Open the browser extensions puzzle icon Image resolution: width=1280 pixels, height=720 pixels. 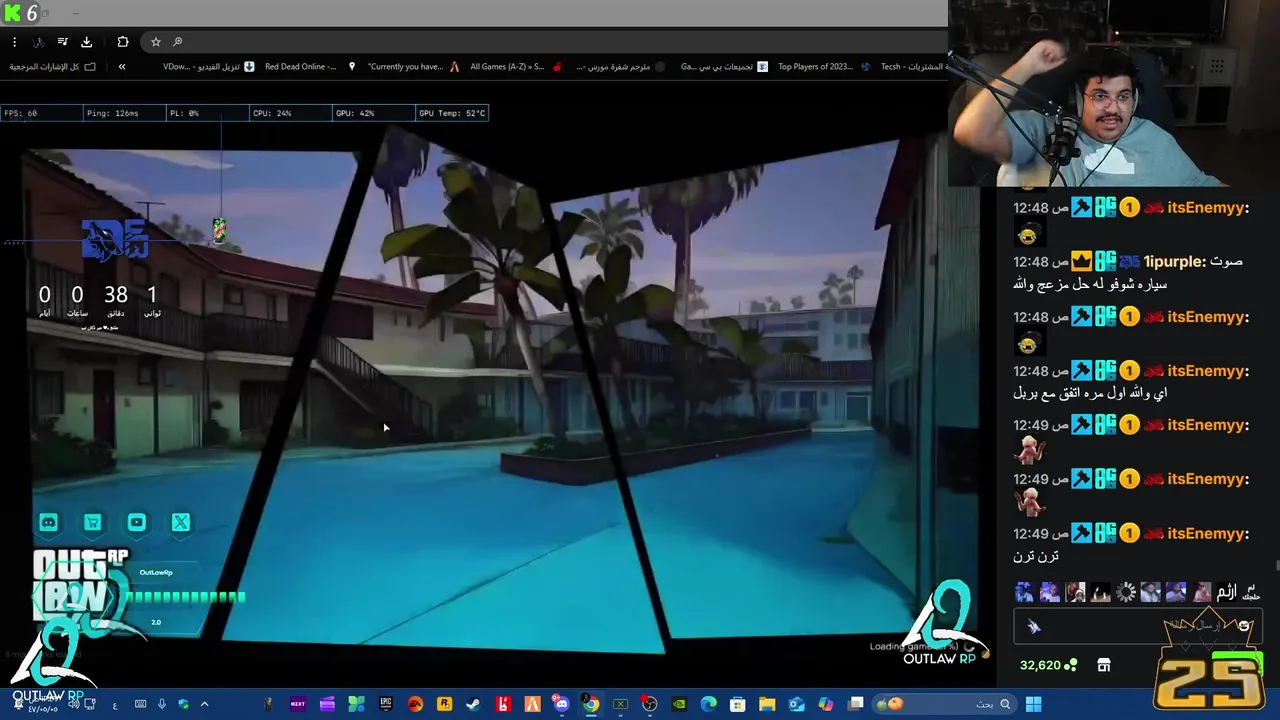point(123,42)
